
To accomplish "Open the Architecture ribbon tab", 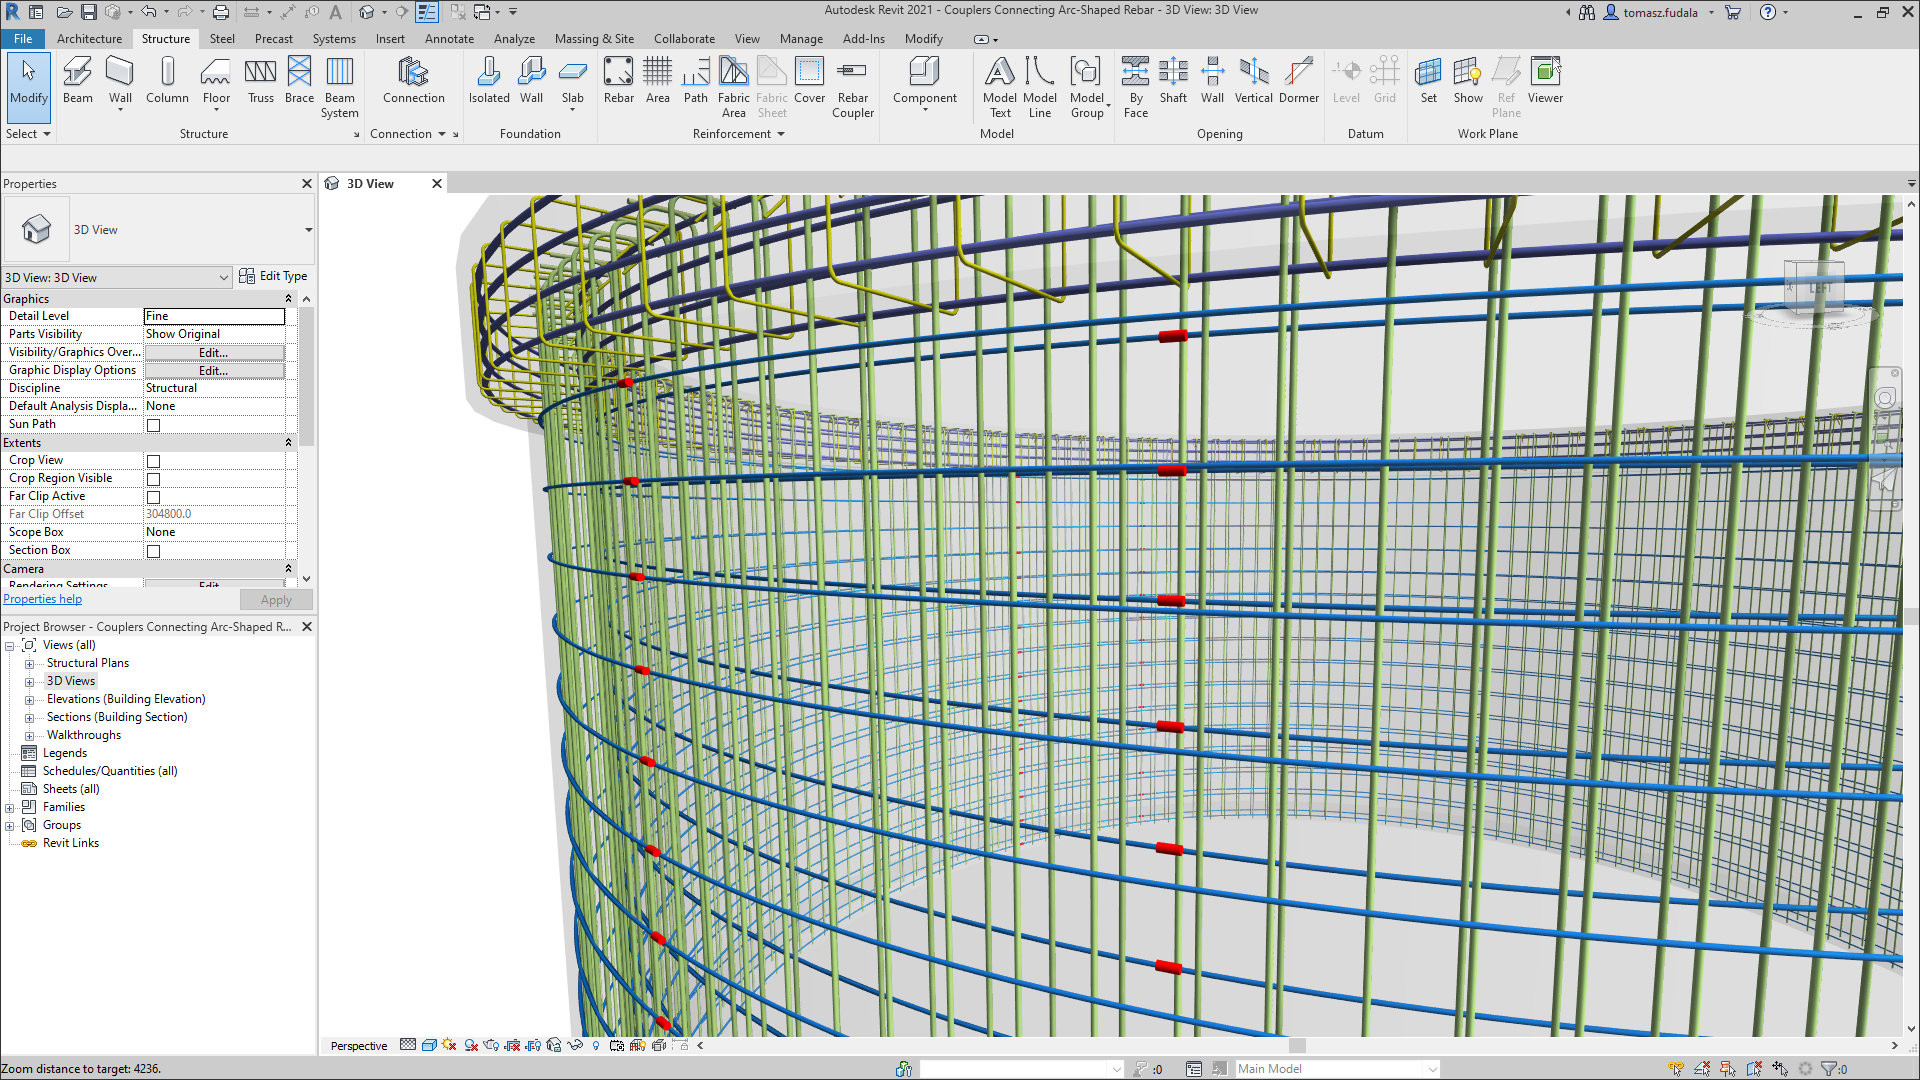I will click(89, 39).
